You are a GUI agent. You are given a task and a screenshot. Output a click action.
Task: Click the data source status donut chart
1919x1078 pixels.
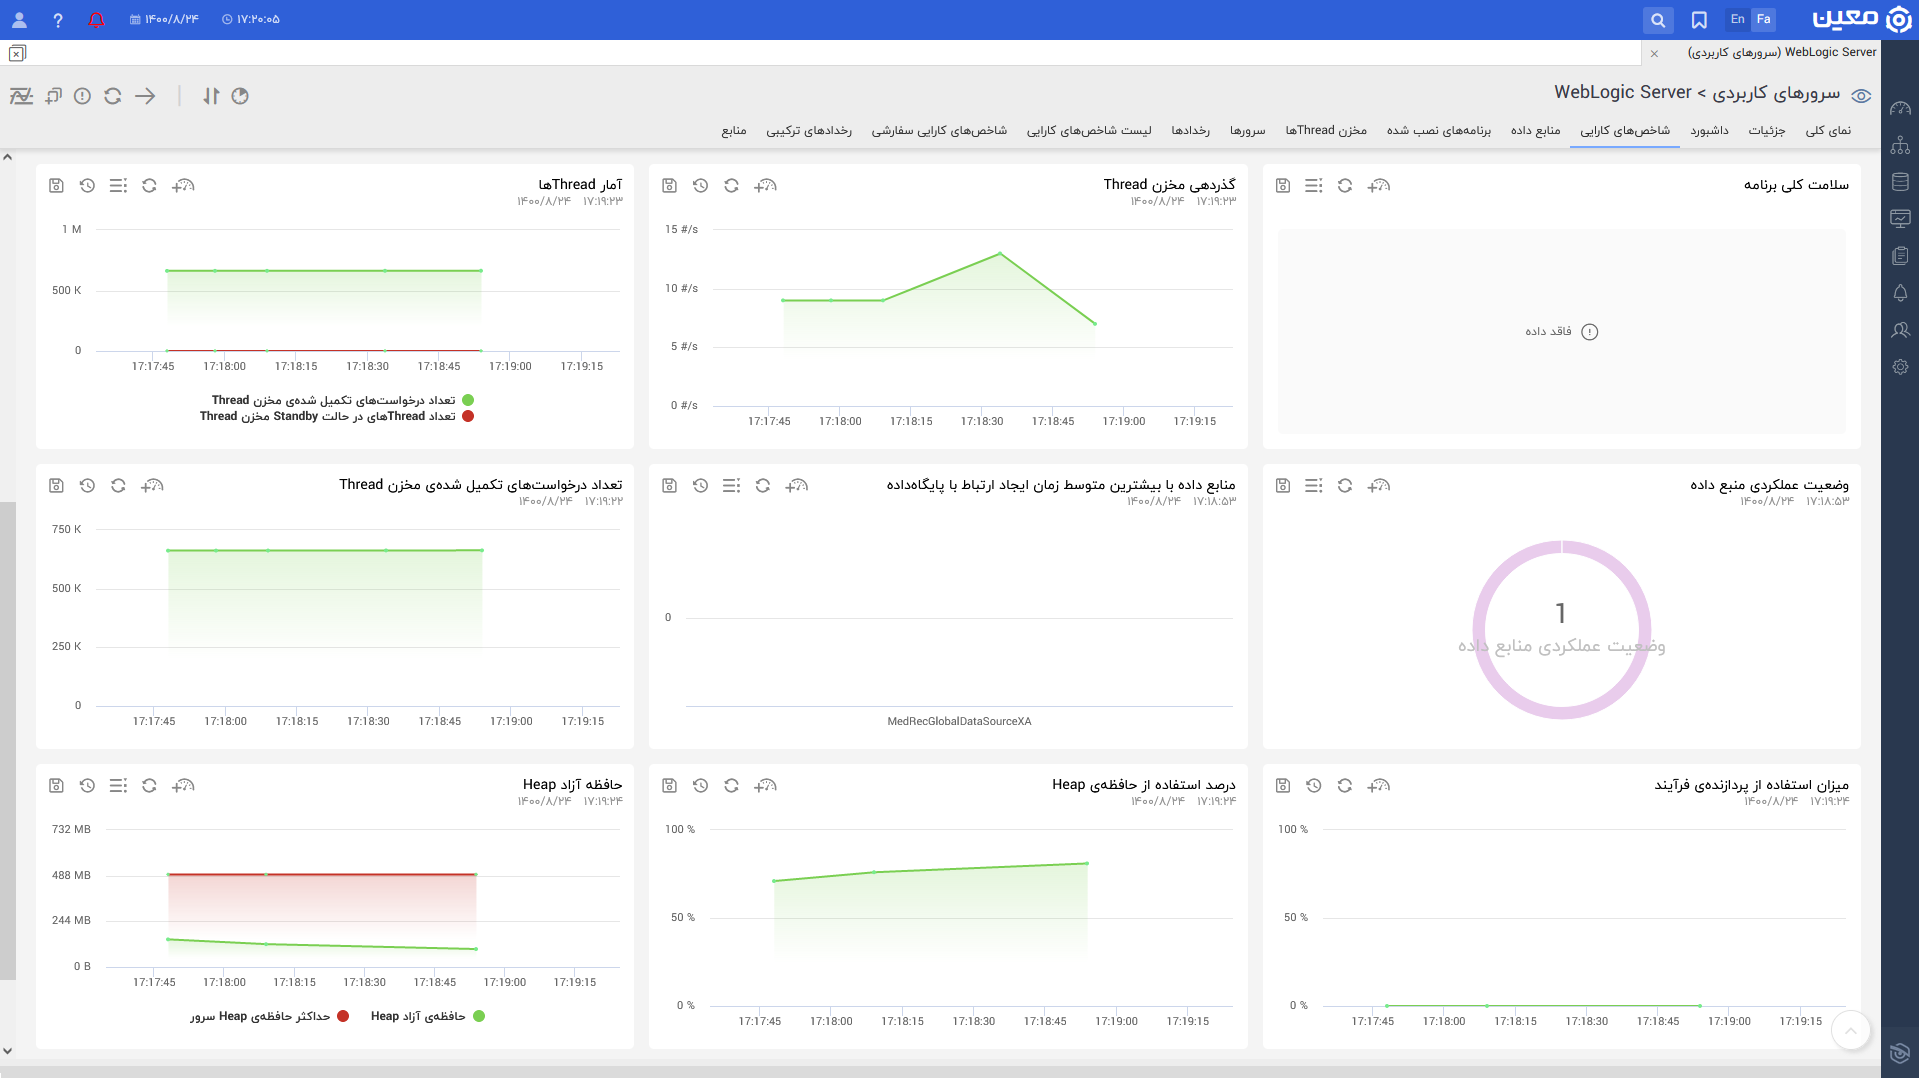pos(1561,629)
